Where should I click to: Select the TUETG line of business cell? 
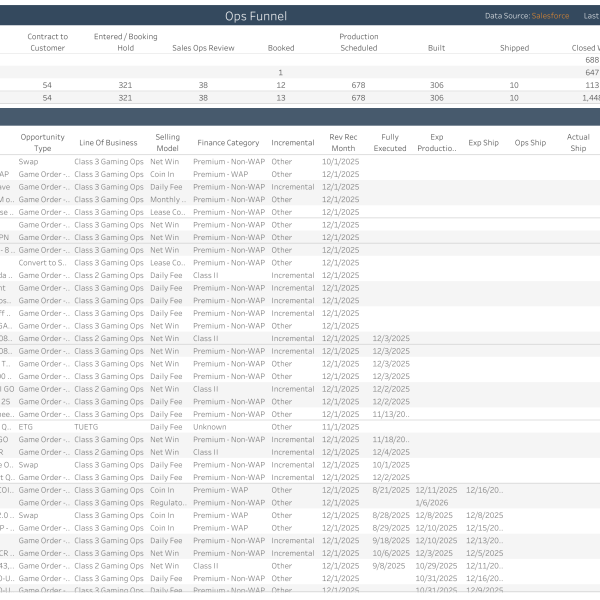86,427
